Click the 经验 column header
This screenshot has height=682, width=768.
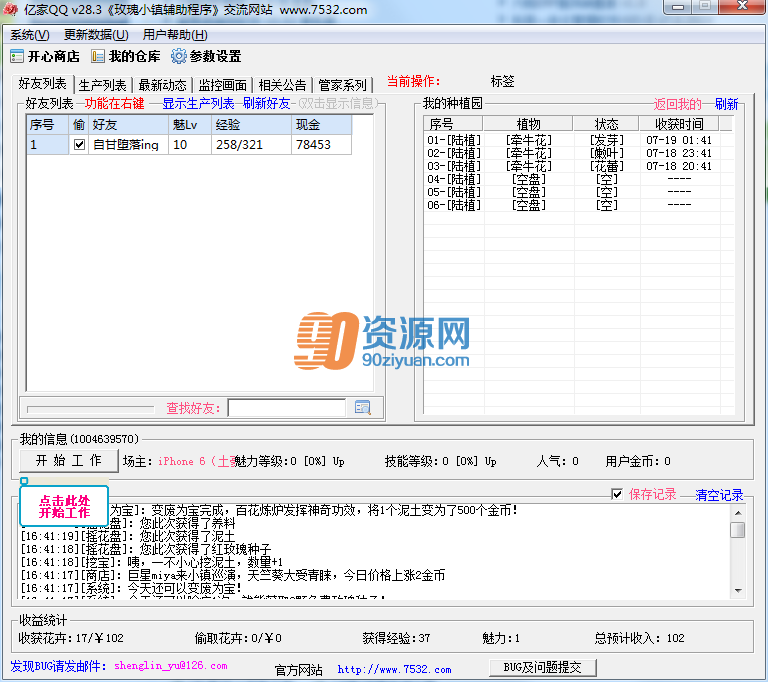(x=252, y=124)
